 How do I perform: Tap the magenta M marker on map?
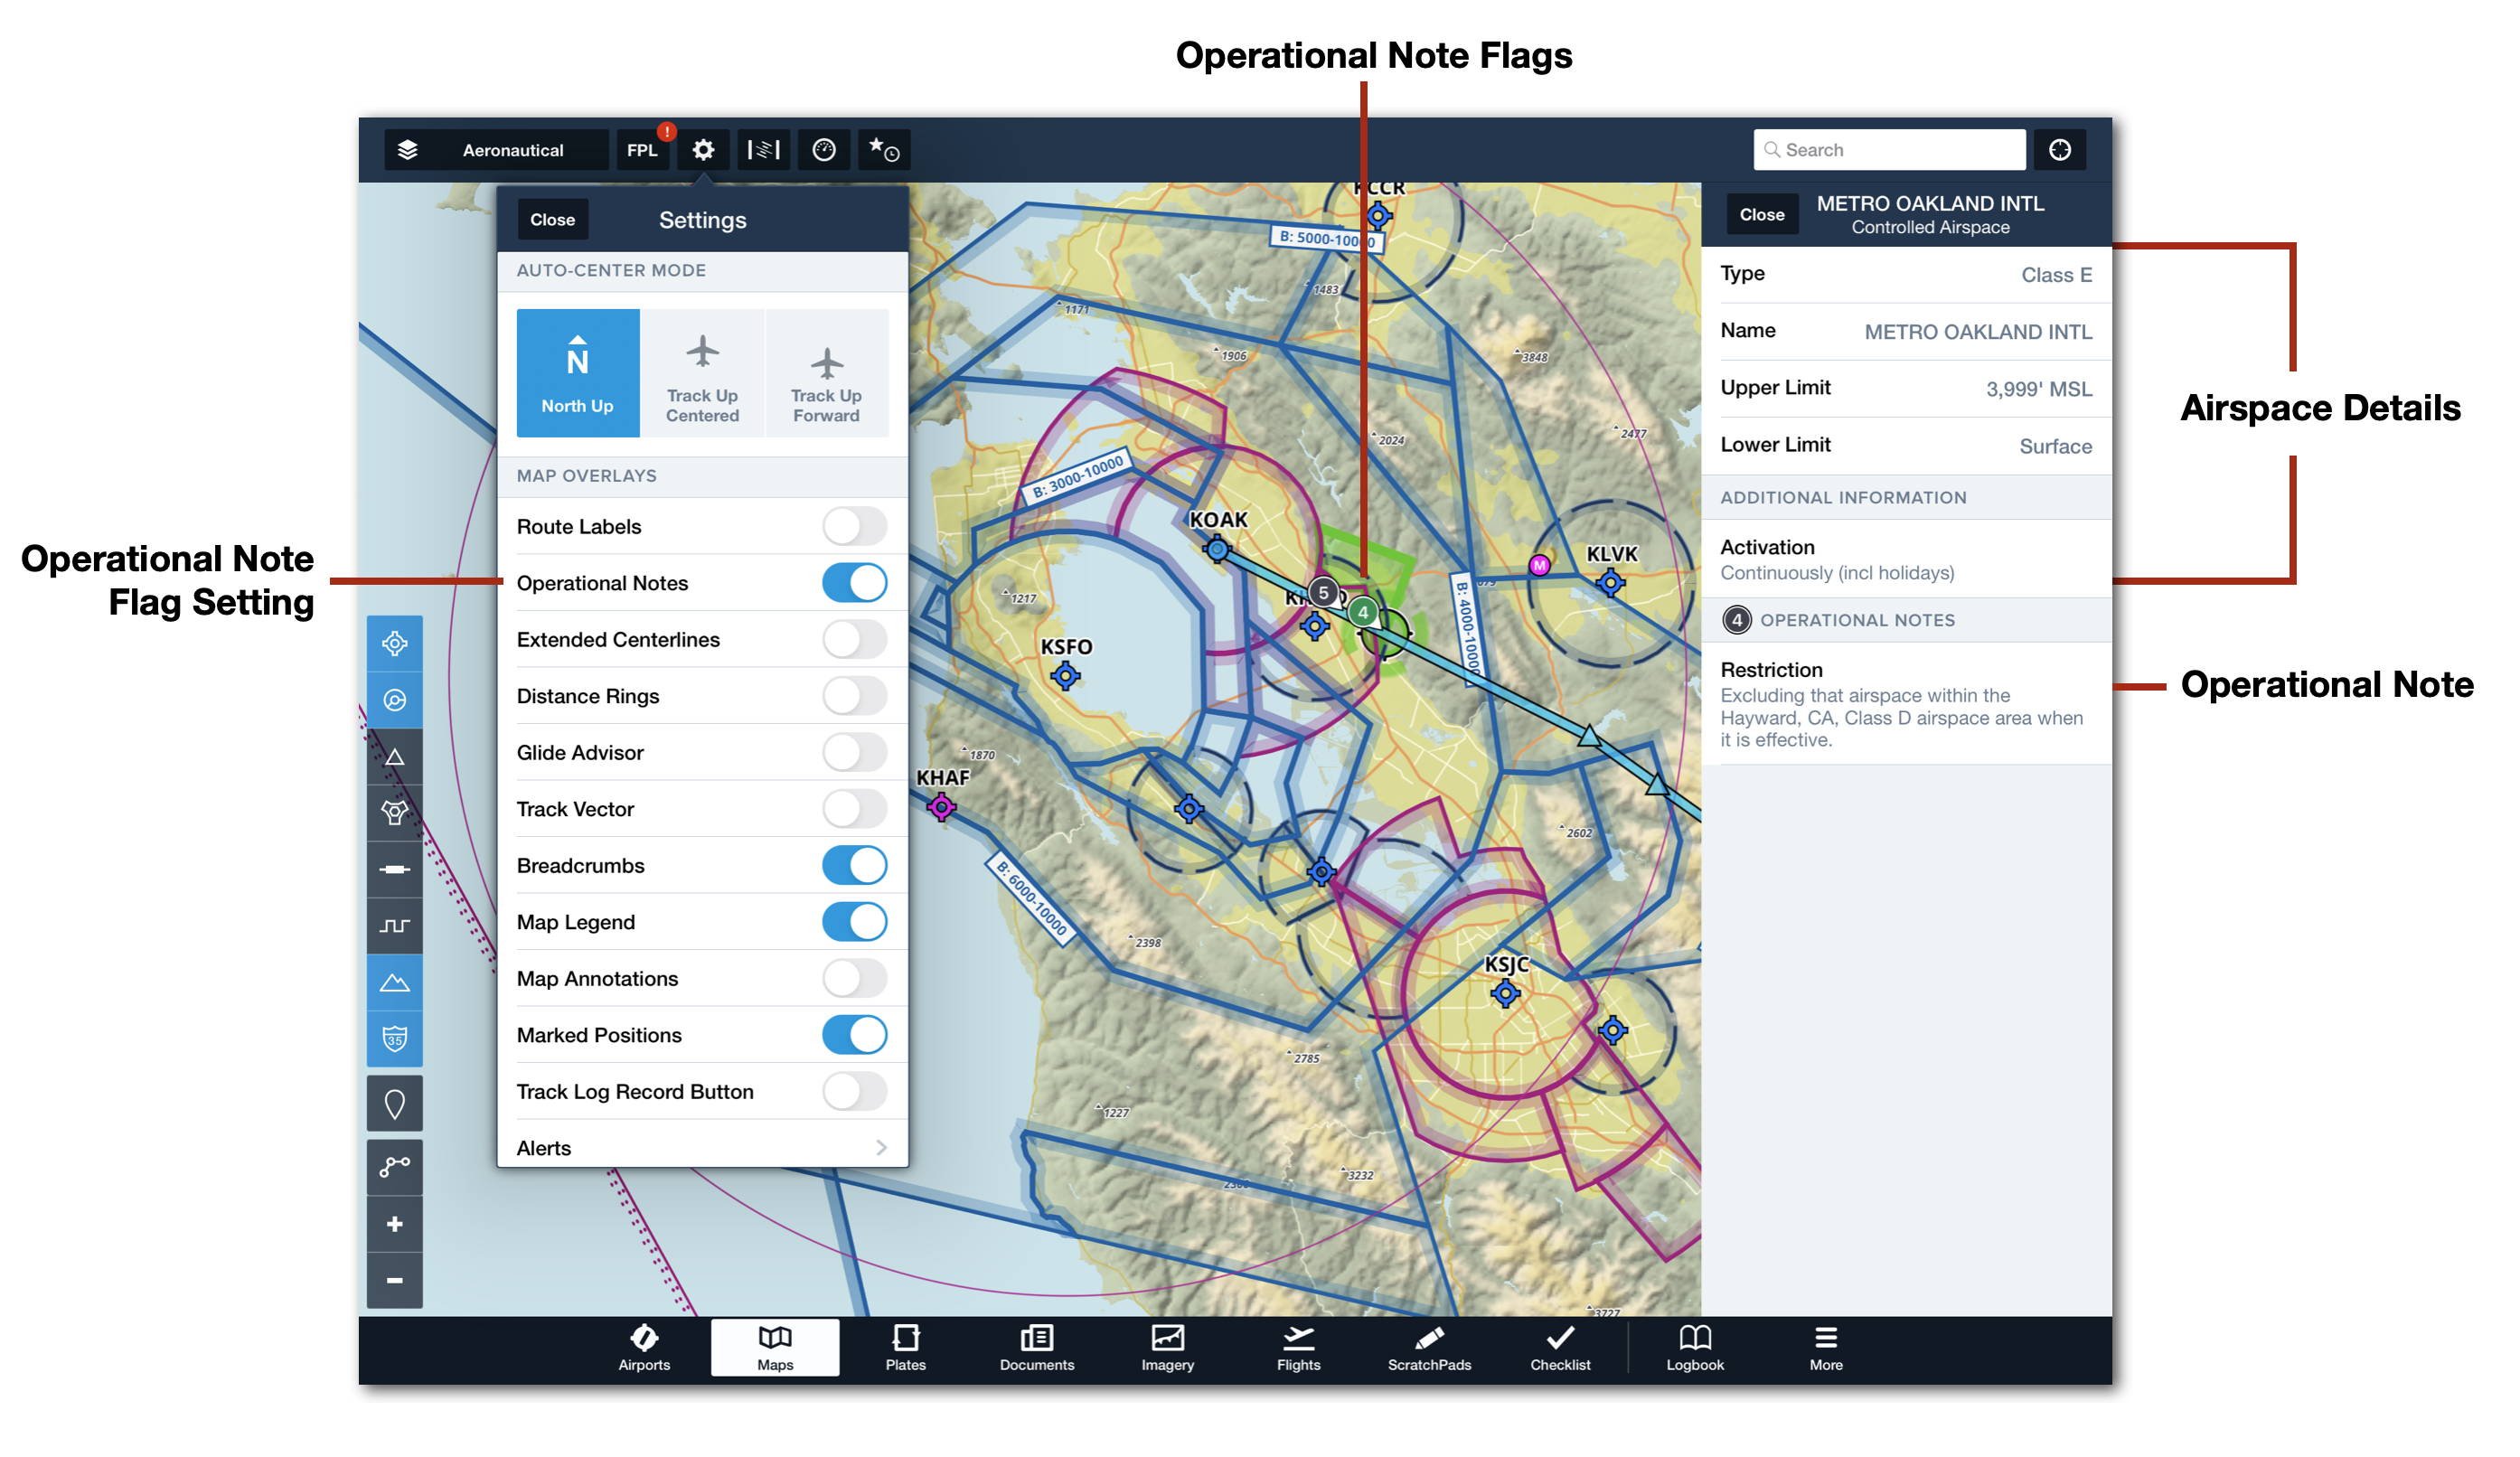1540,566
